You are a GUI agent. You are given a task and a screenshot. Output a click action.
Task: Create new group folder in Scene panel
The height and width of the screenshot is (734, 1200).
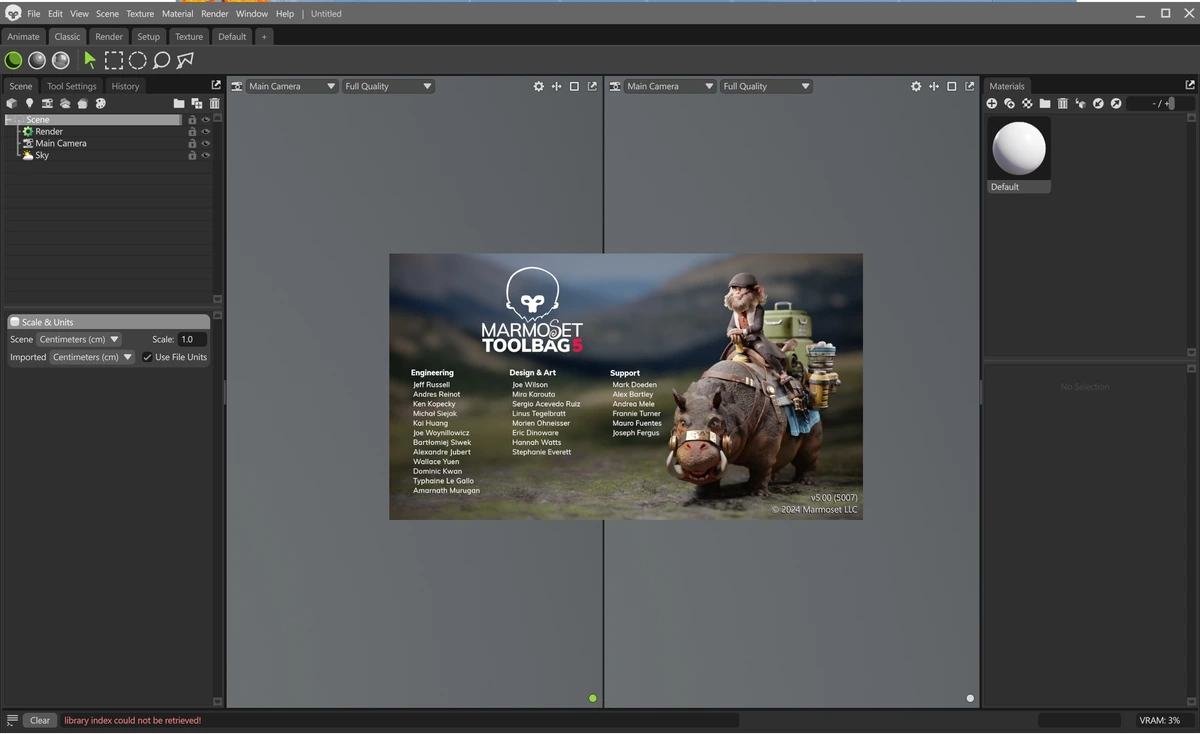coord(179,103)
